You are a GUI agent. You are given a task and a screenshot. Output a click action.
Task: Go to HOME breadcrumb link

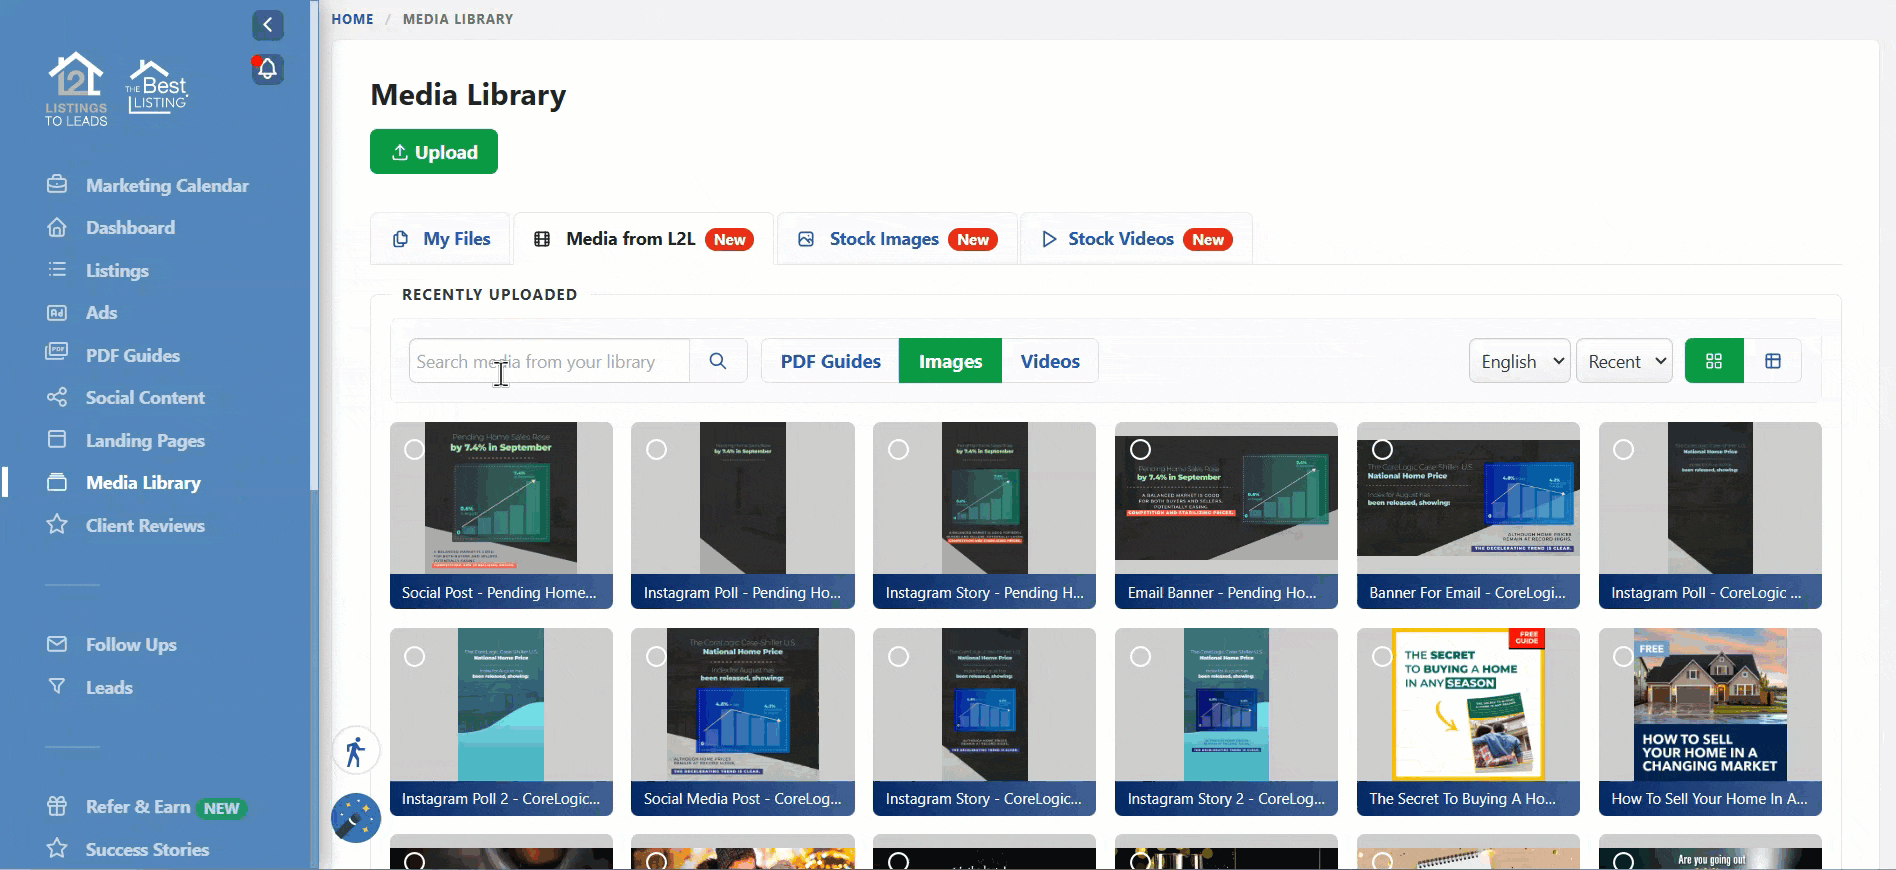click(353, 19)
